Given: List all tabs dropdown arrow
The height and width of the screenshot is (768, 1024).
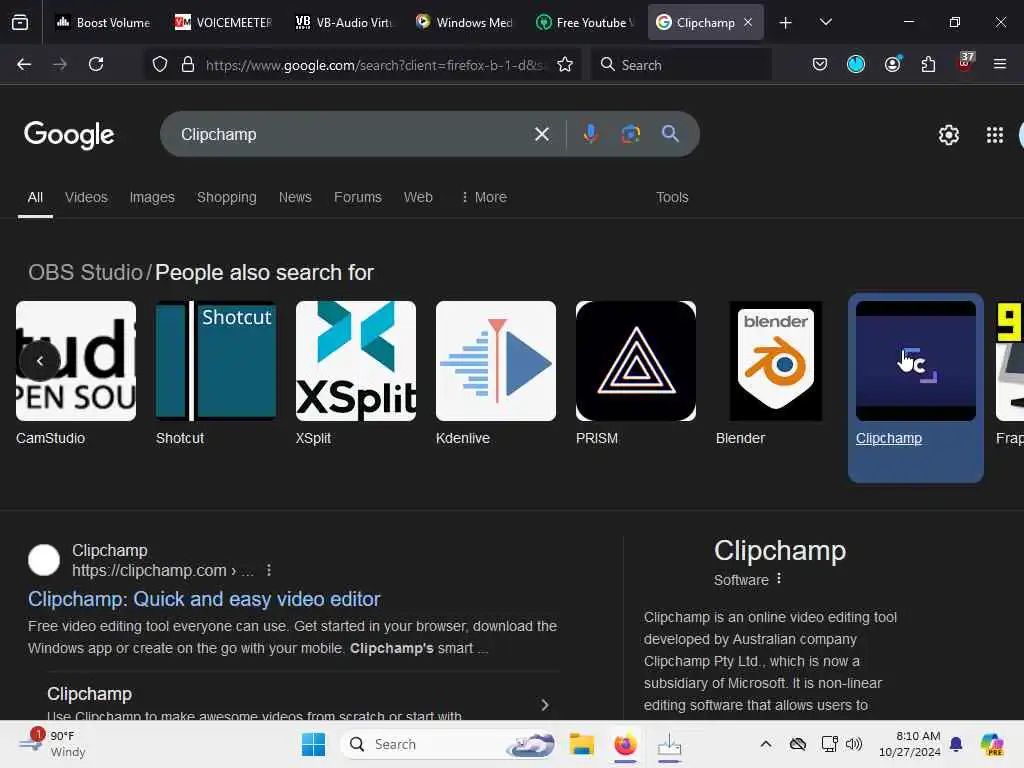Looking at the screenshot, I should (x=826, y=22).
